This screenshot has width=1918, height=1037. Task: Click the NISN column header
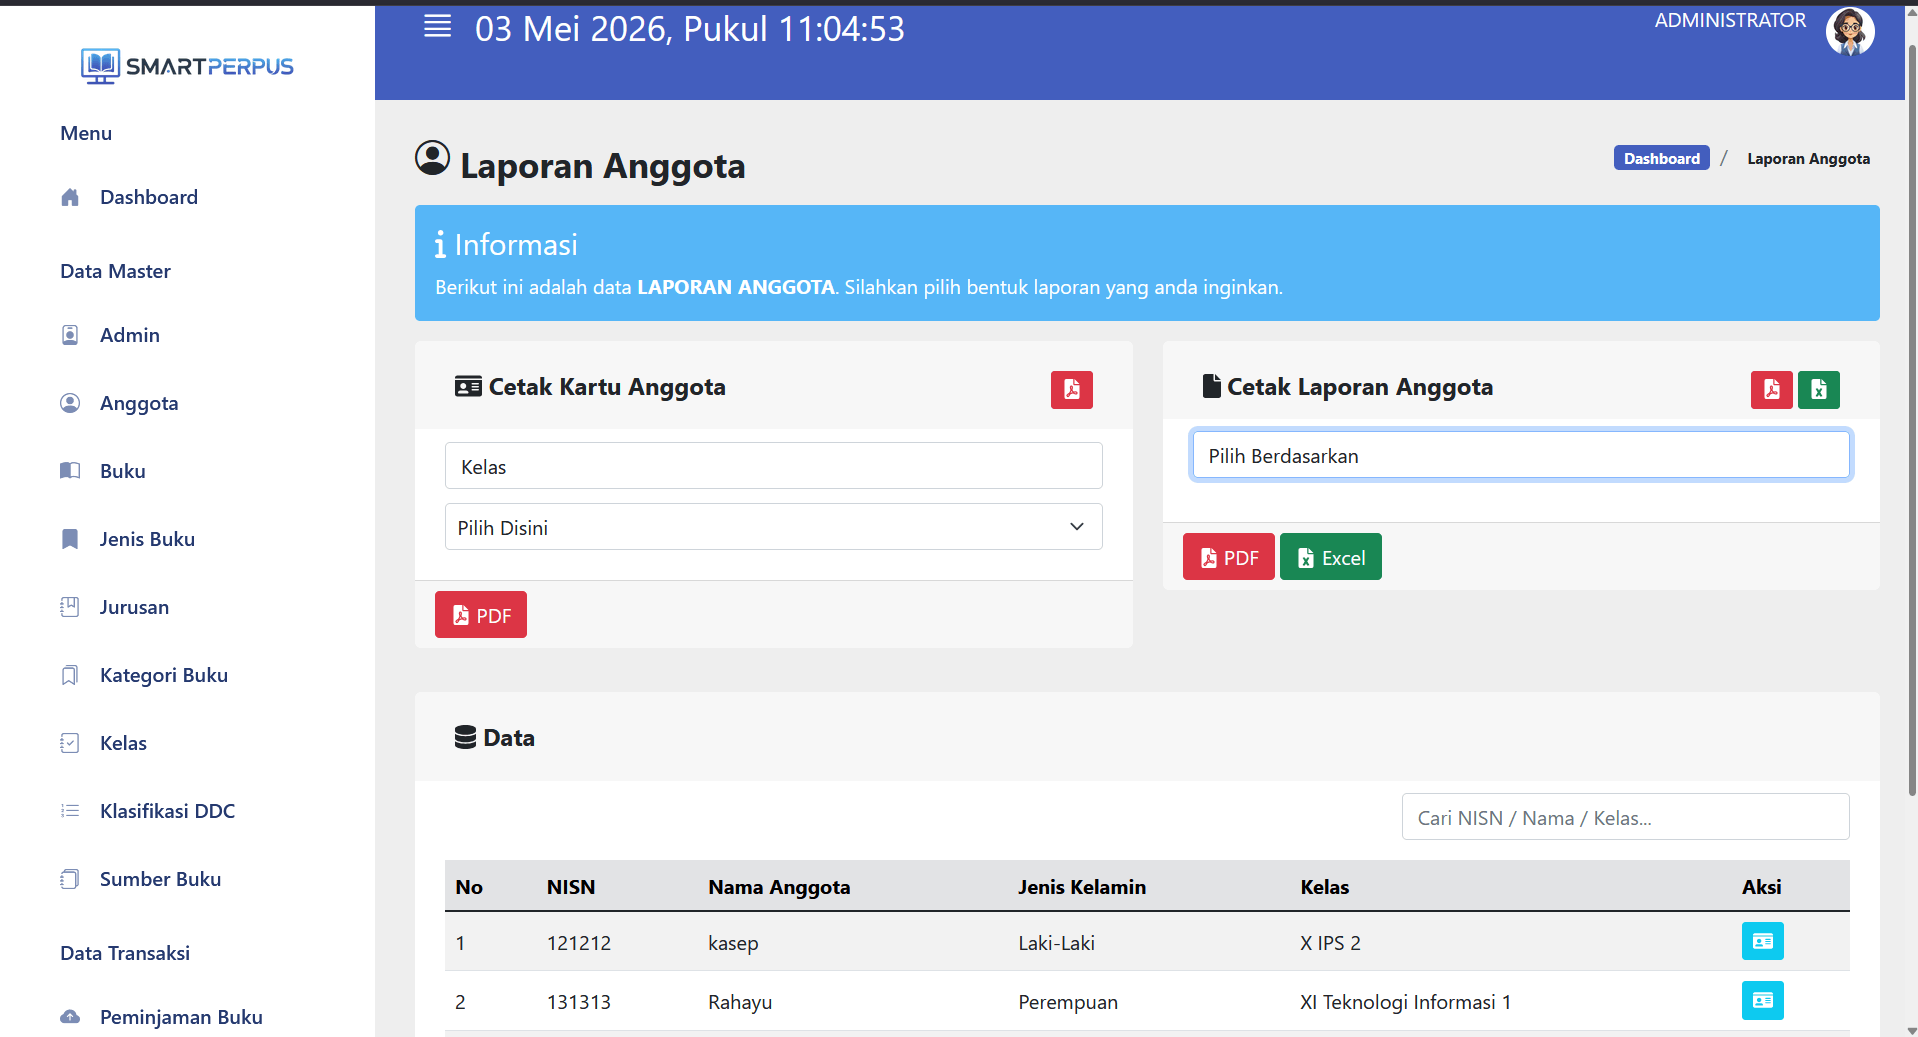coord(571,887)
